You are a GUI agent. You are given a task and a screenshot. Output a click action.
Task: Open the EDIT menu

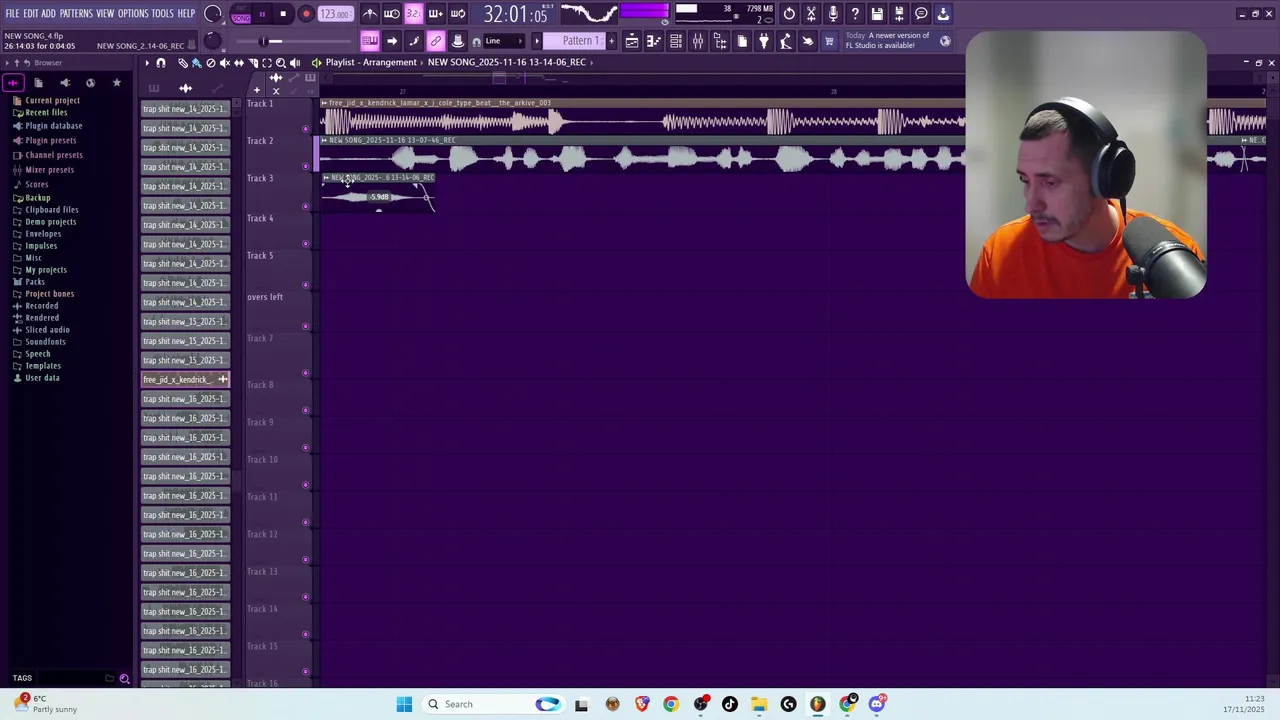point(30,14)
